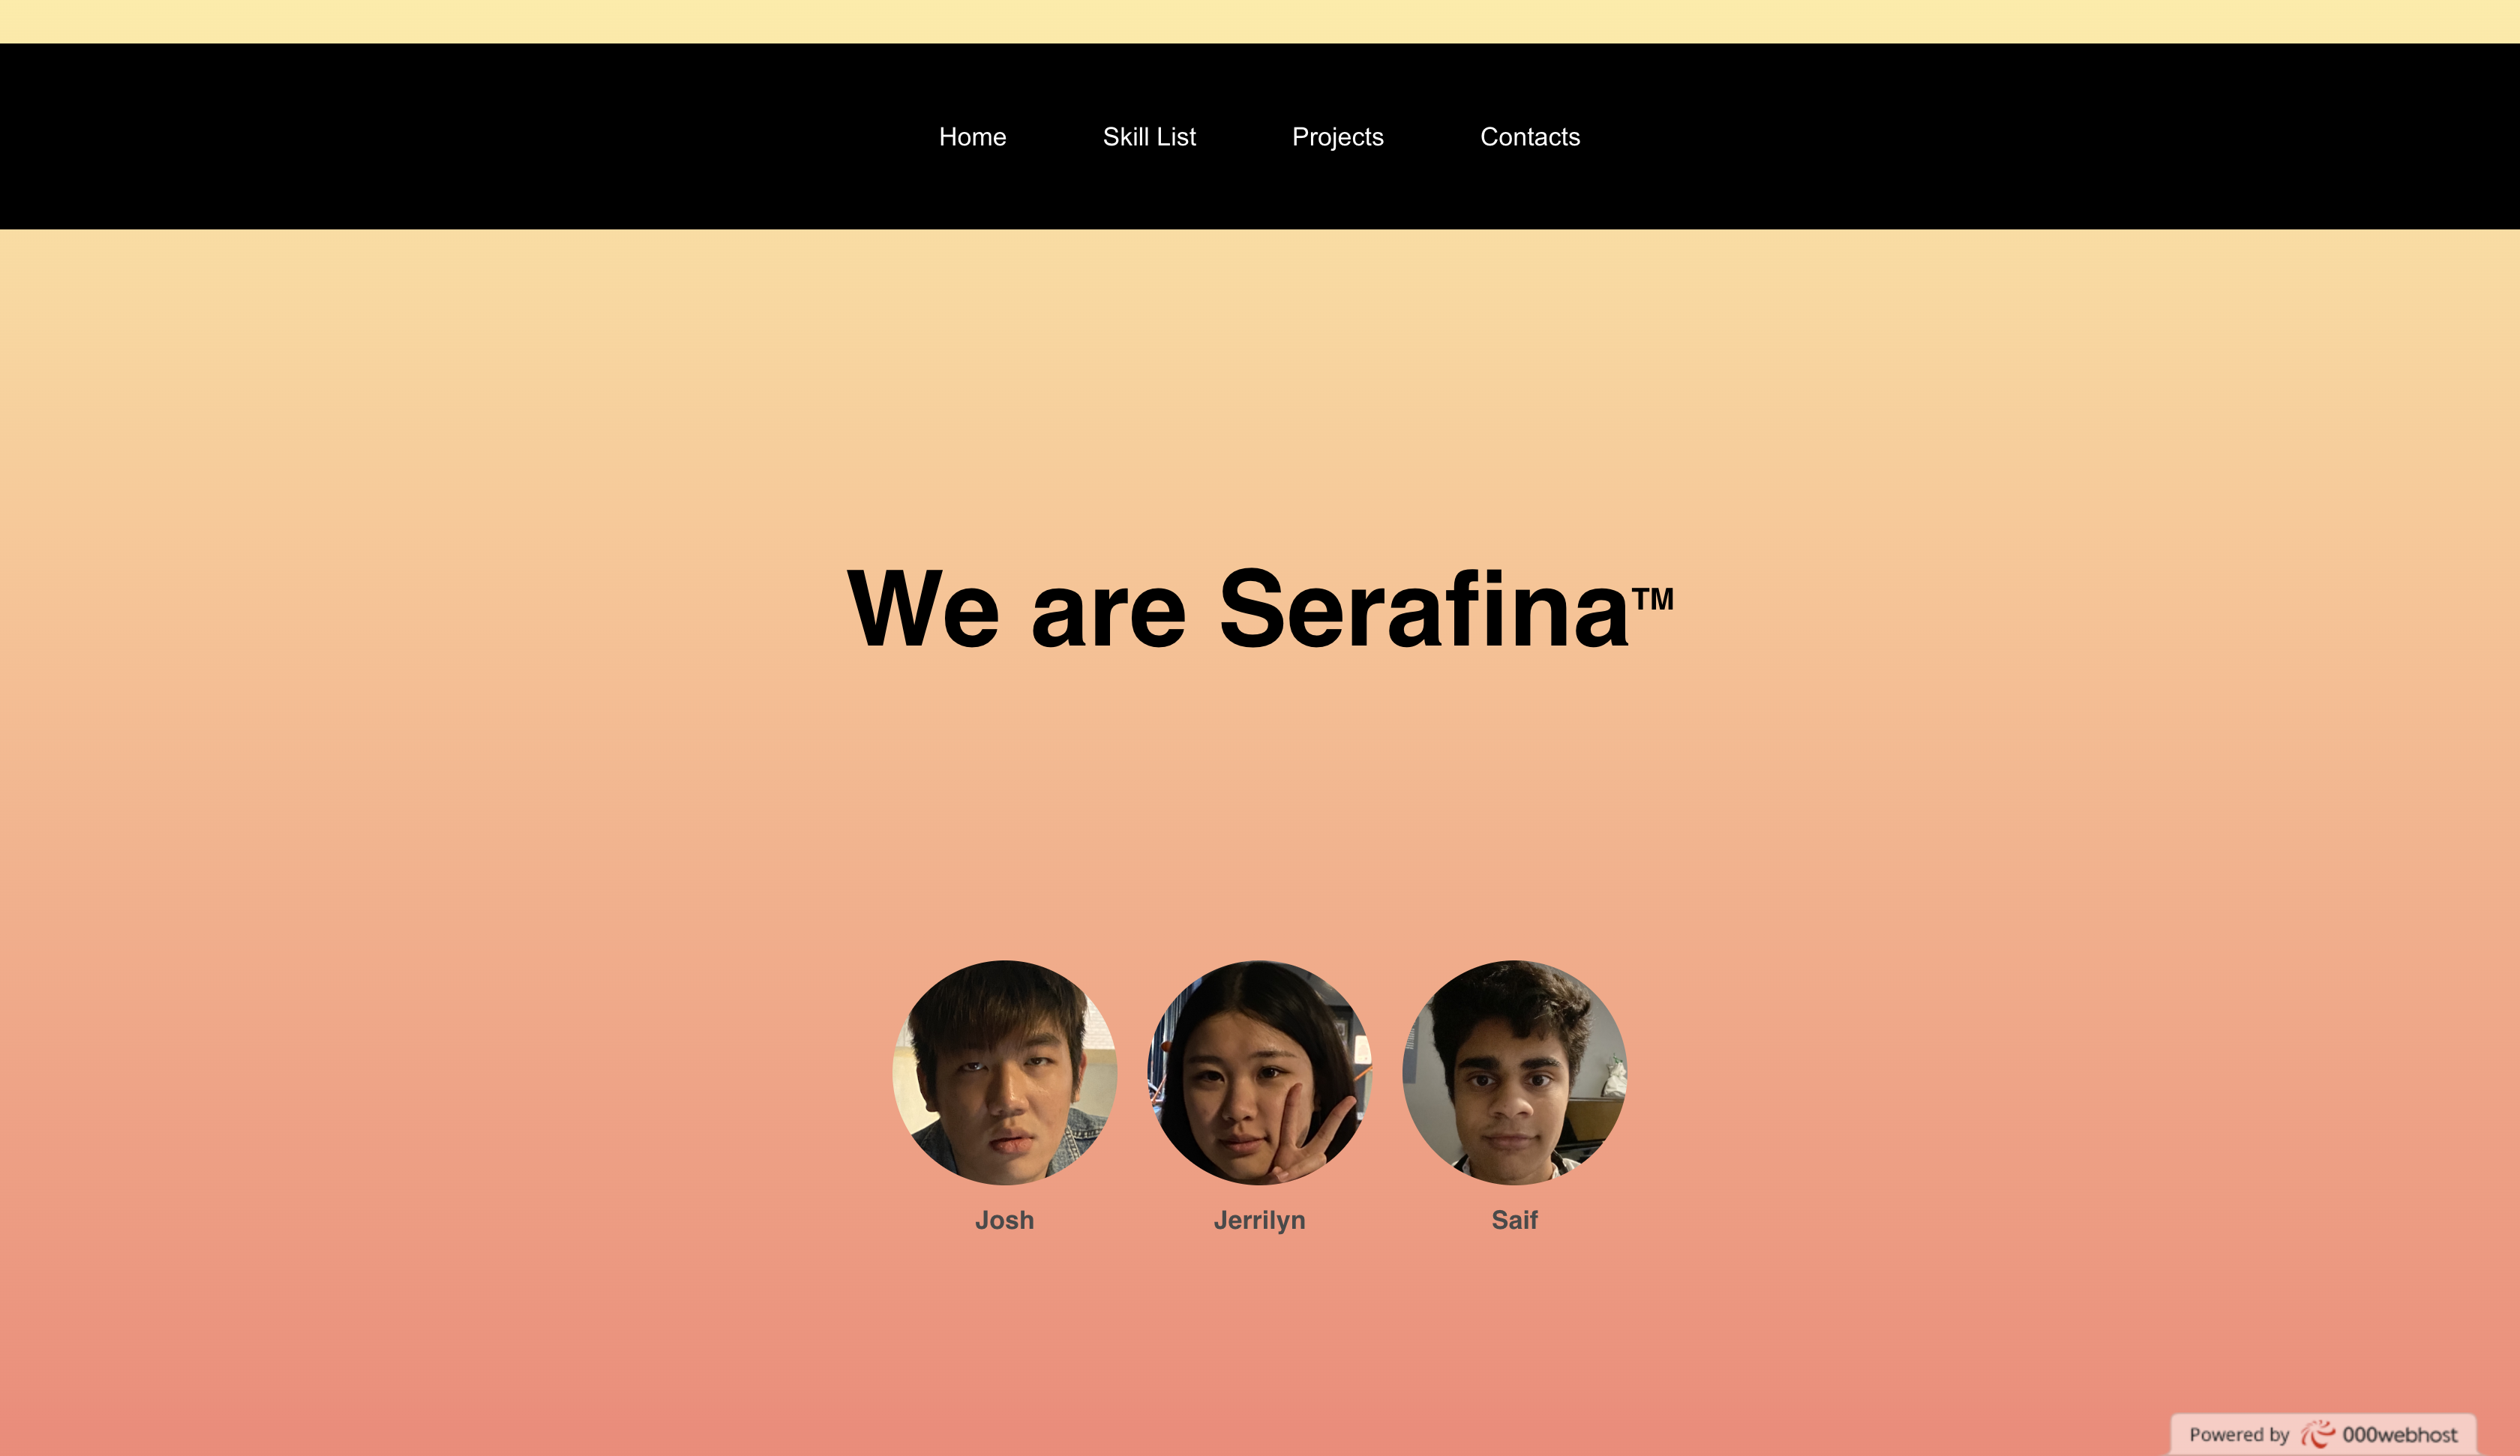Image resolution: width=2520 pixels, height=1456 pixels.
Task: Click the TM trademark superscript symbol
Action: [x=1652, y=599]
